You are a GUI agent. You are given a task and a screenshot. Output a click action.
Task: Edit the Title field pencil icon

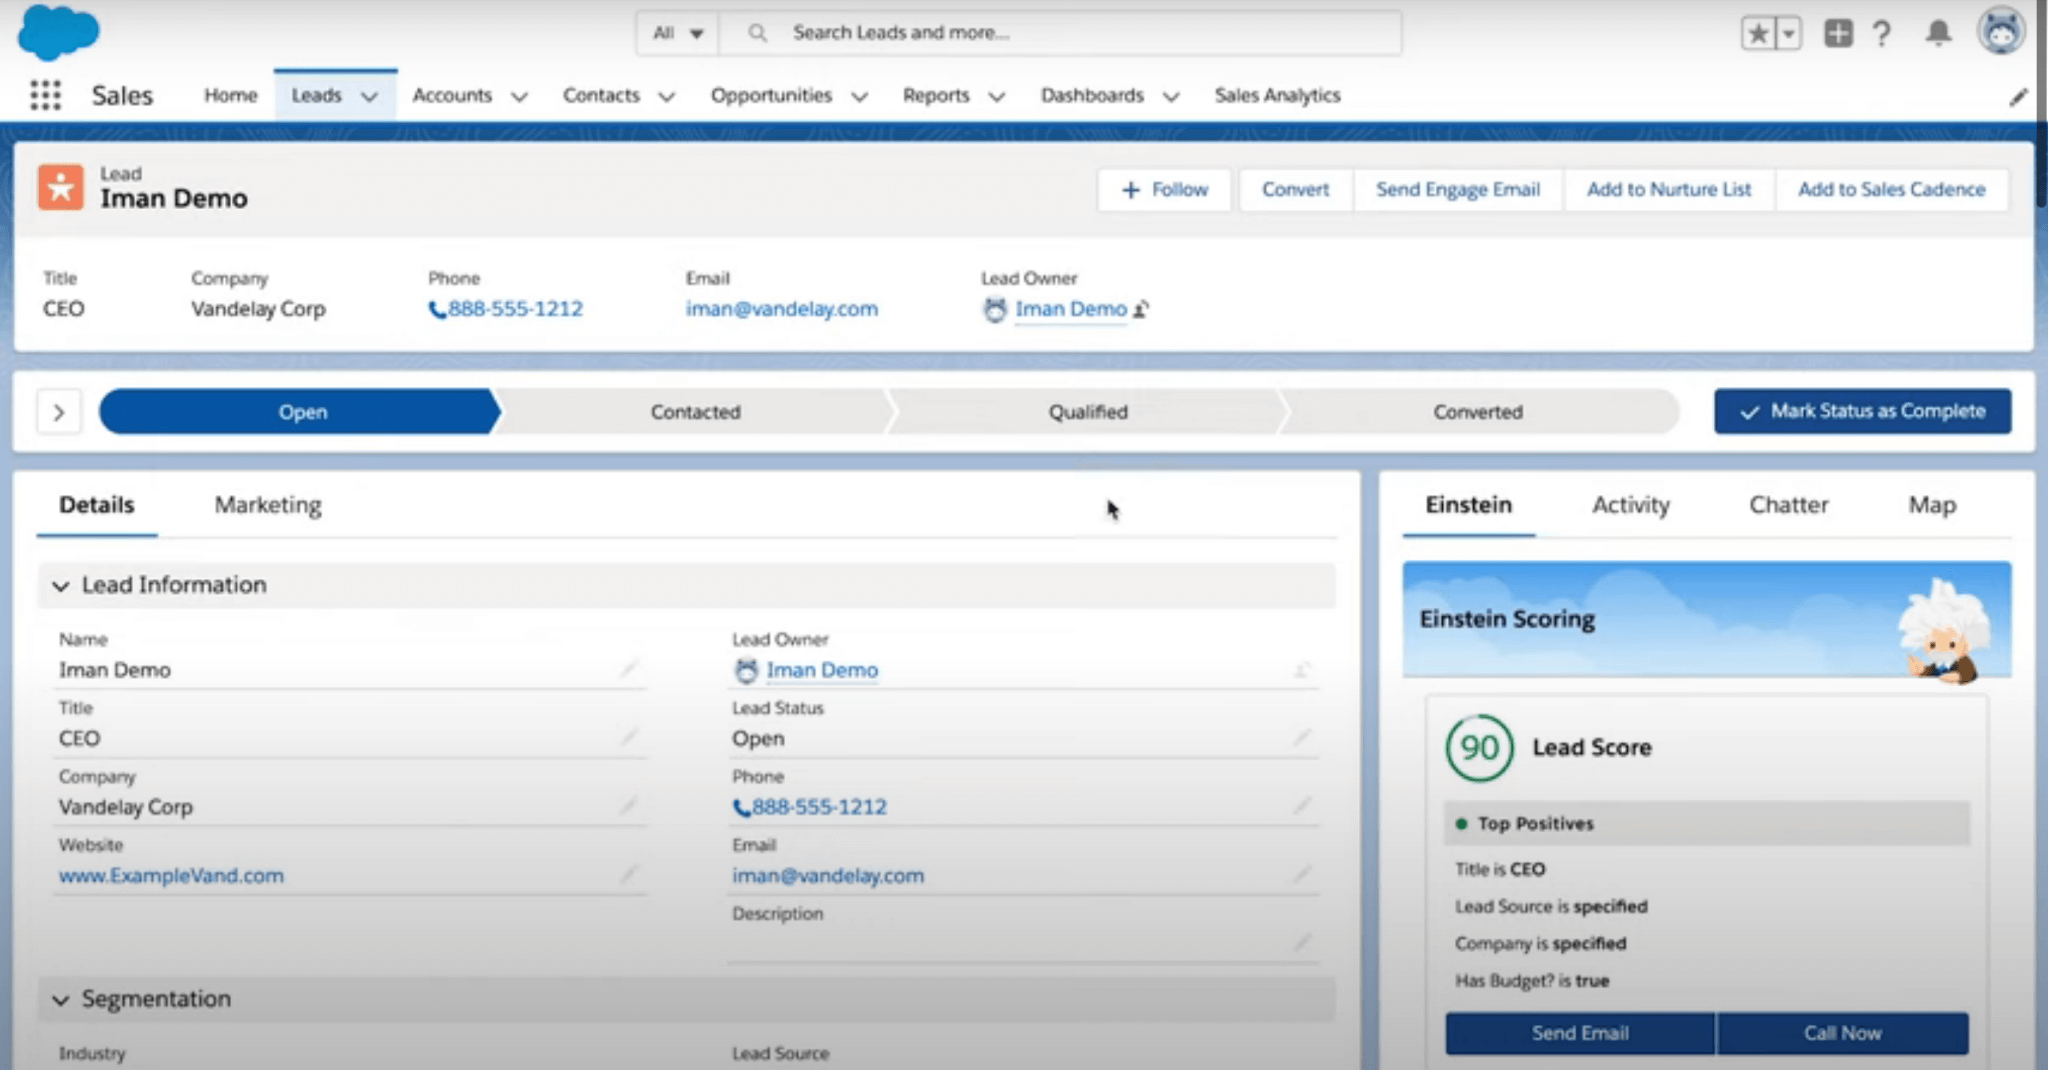coord(628,737)
